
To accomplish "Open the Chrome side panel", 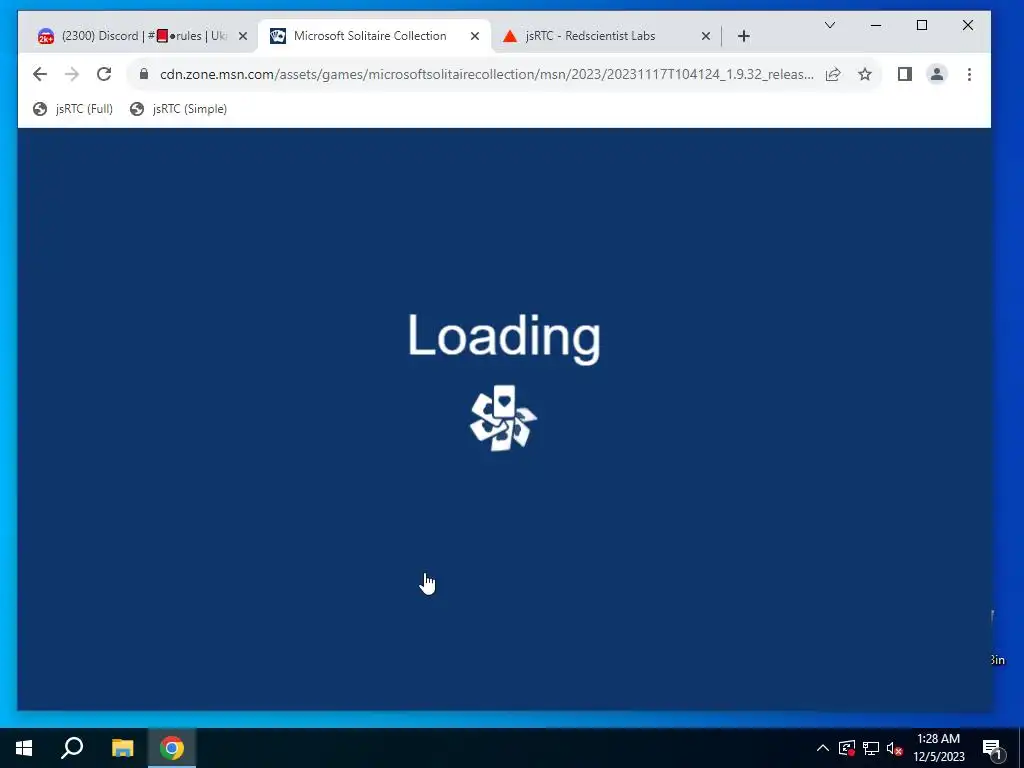I will 904,74.
